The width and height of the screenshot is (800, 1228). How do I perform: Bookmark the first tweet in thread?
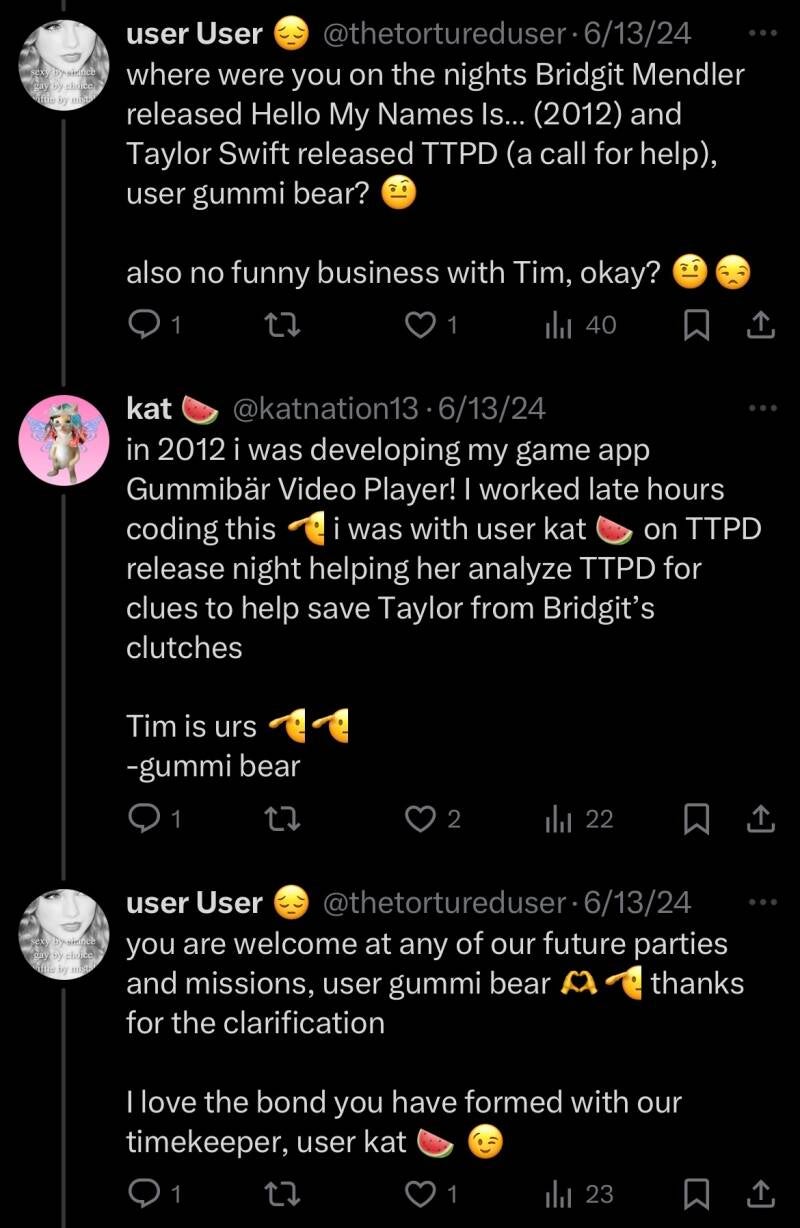coord(697,324)
